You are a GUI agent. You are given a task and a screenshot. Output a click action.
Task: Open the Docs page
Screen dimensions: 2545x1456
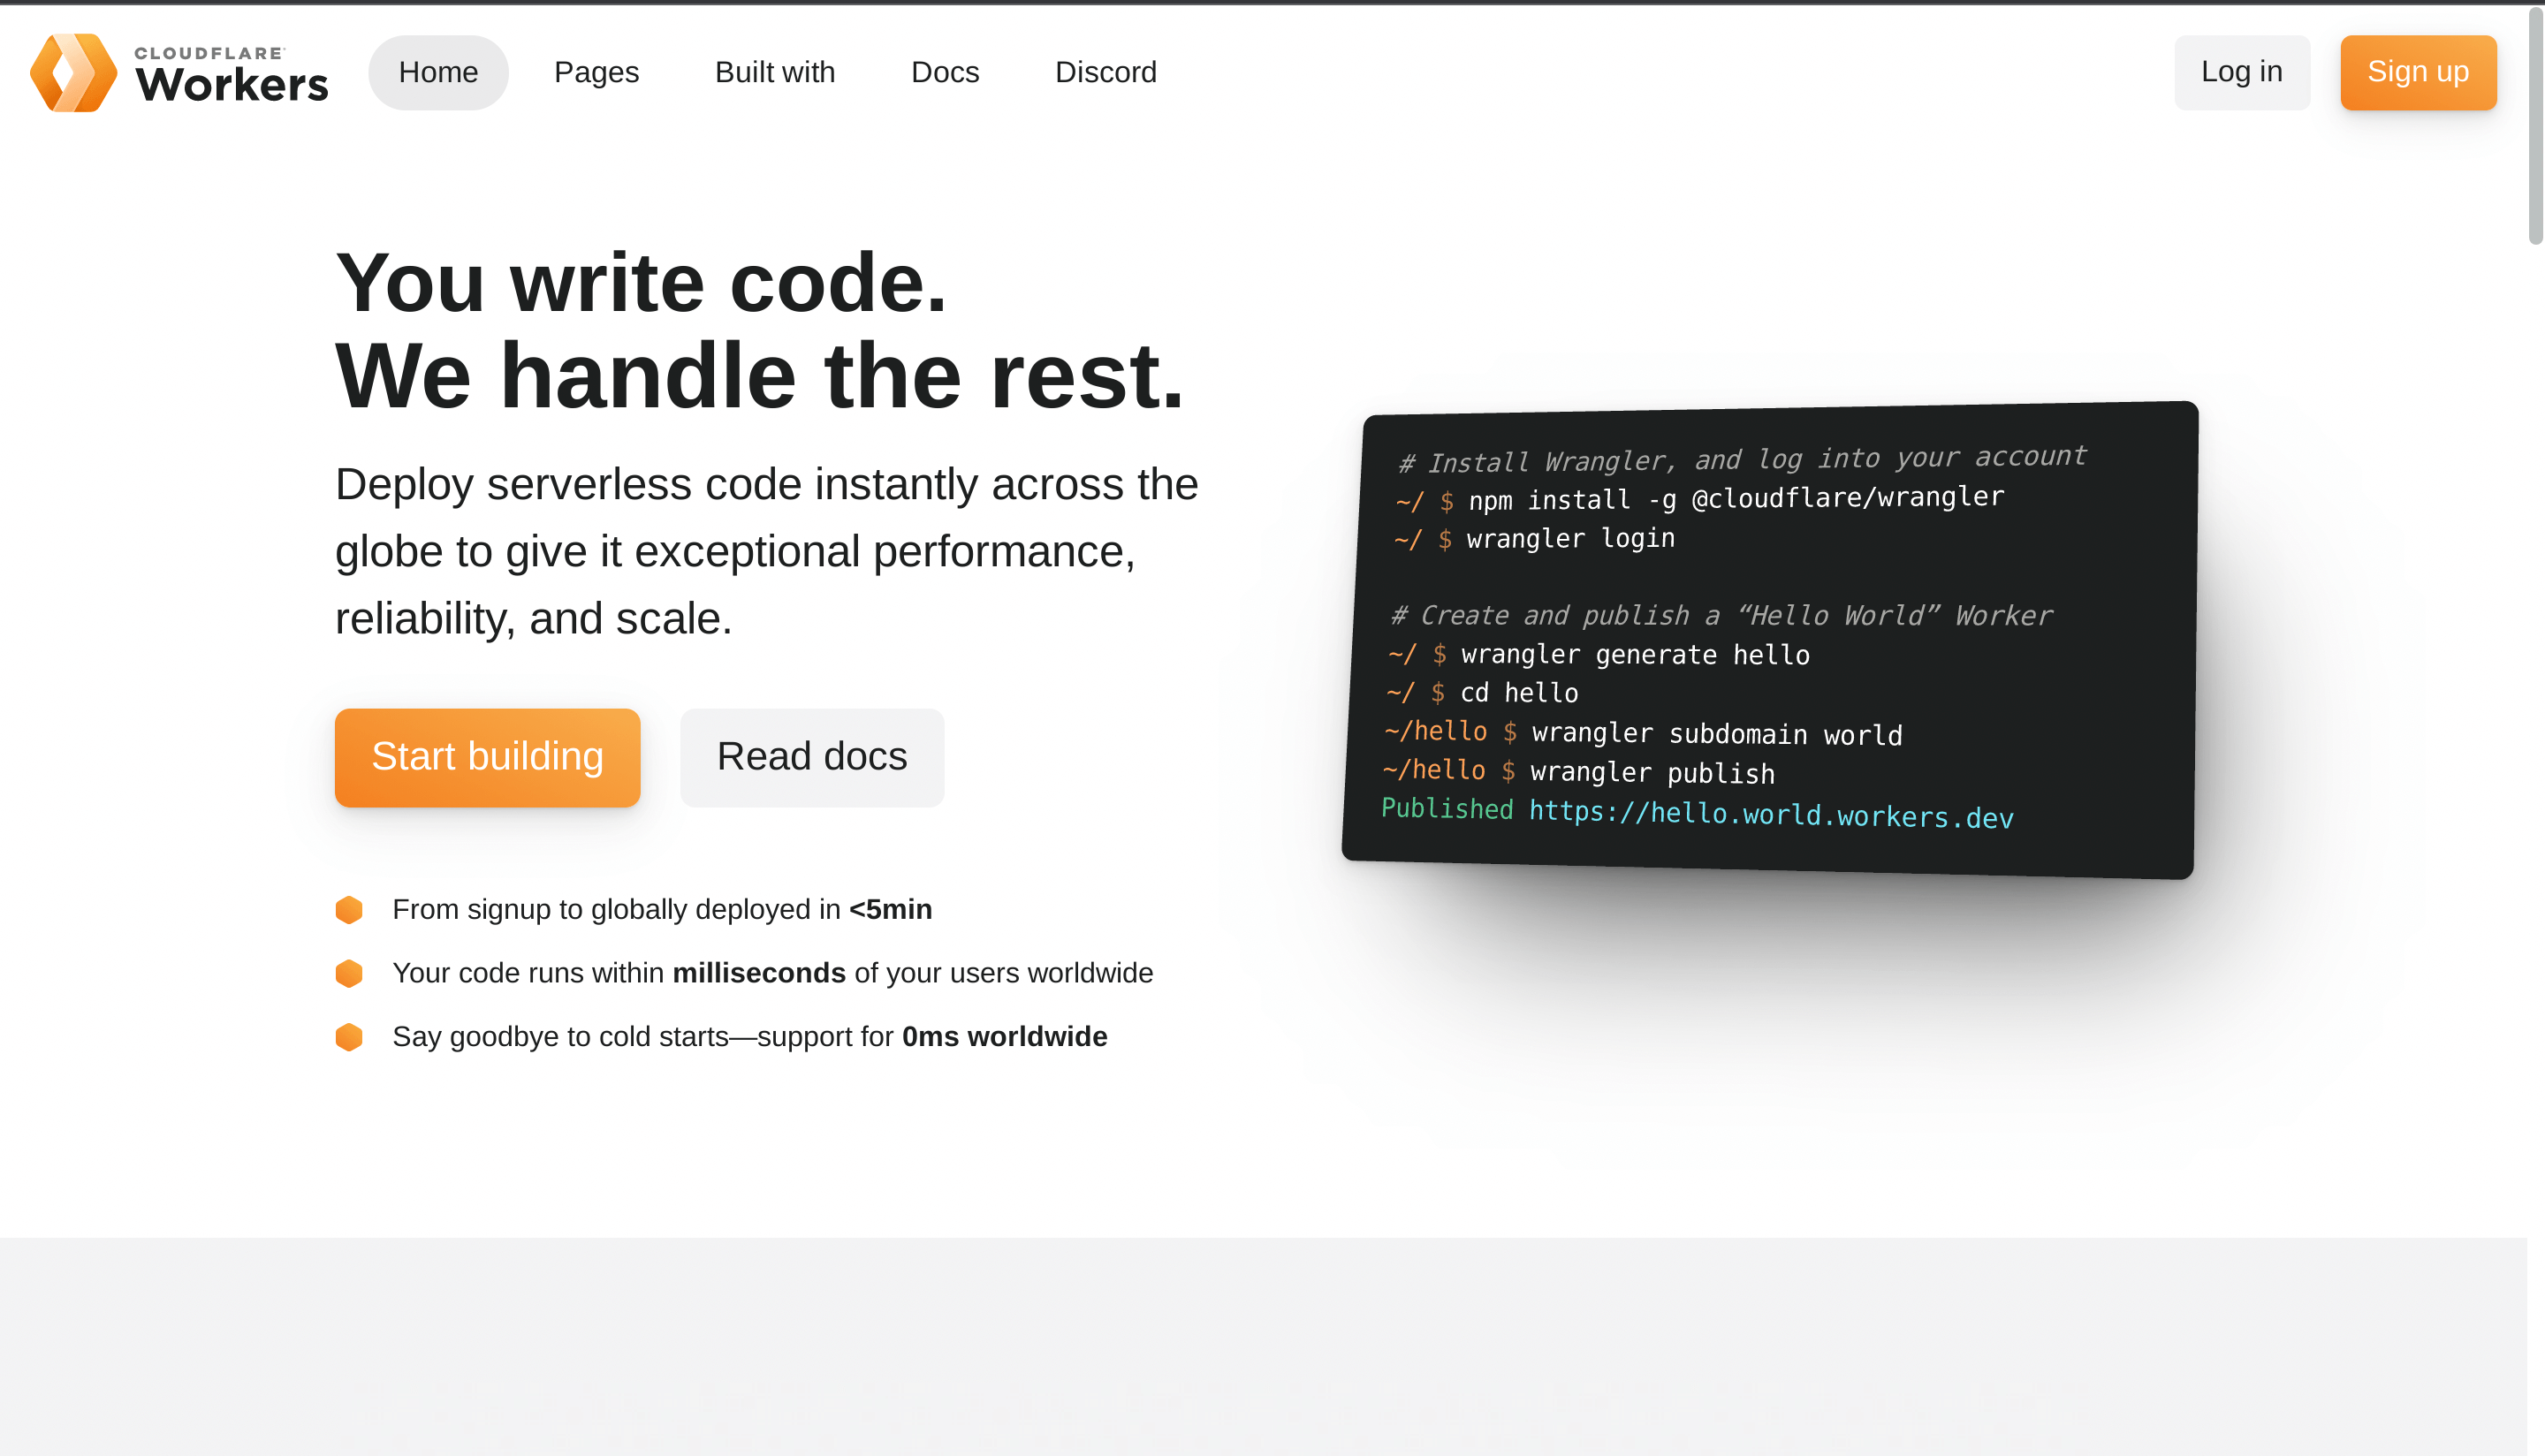944,72
